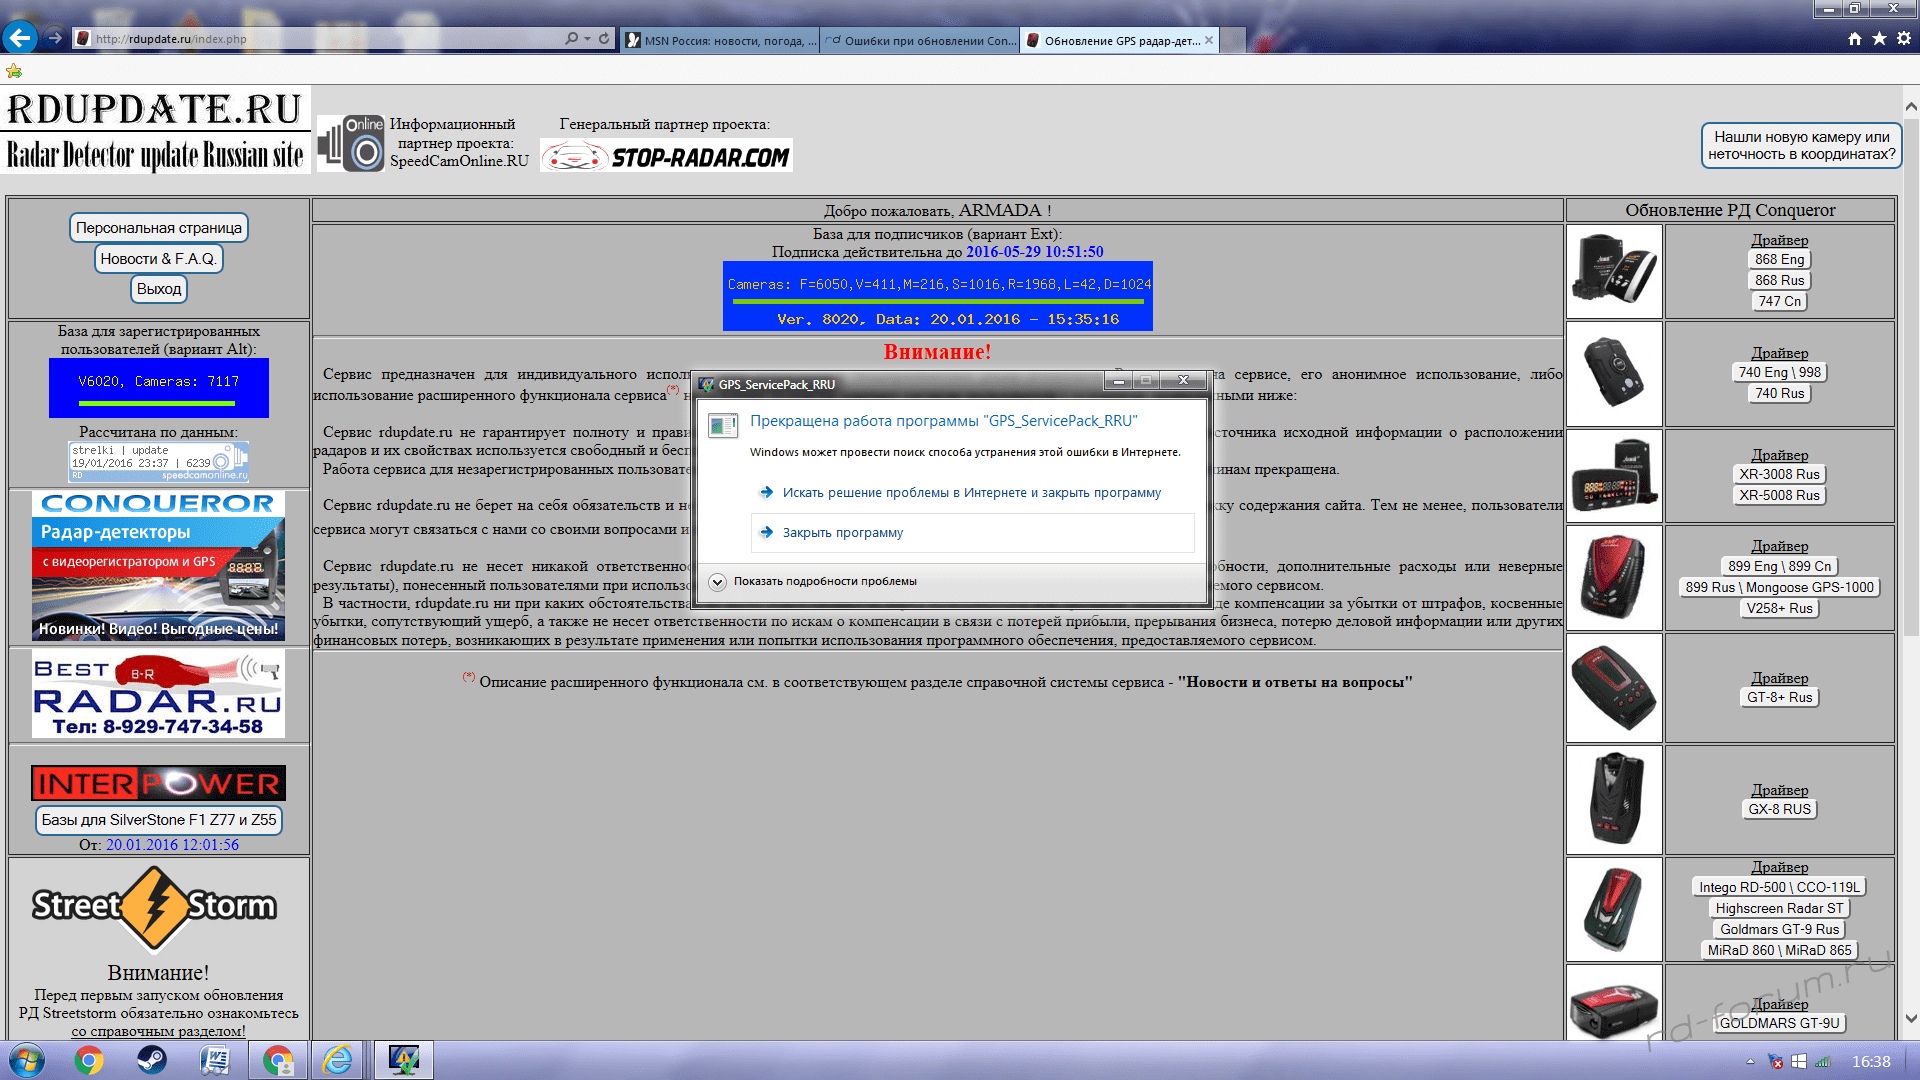The height and width of the screenshot is (1080, 1920).
Task: Show hidden system tray icons
Action: coord(1750,1061)
